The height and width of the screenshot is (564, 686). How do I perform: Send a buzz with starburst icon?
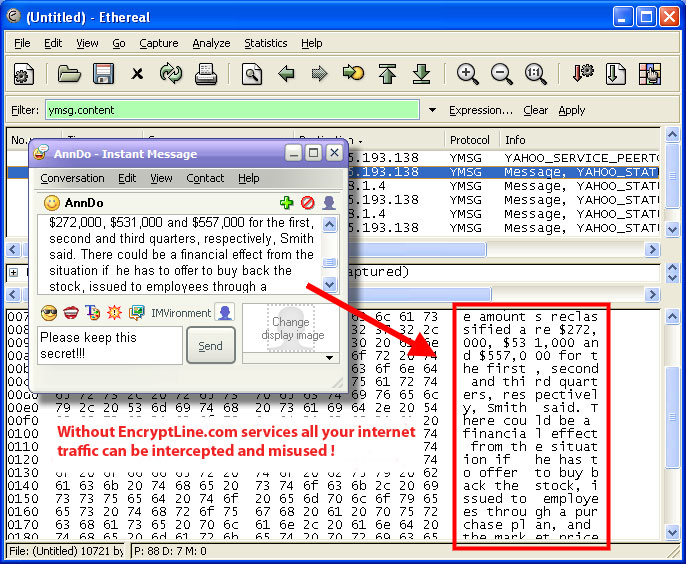click(x=115, y=312)
